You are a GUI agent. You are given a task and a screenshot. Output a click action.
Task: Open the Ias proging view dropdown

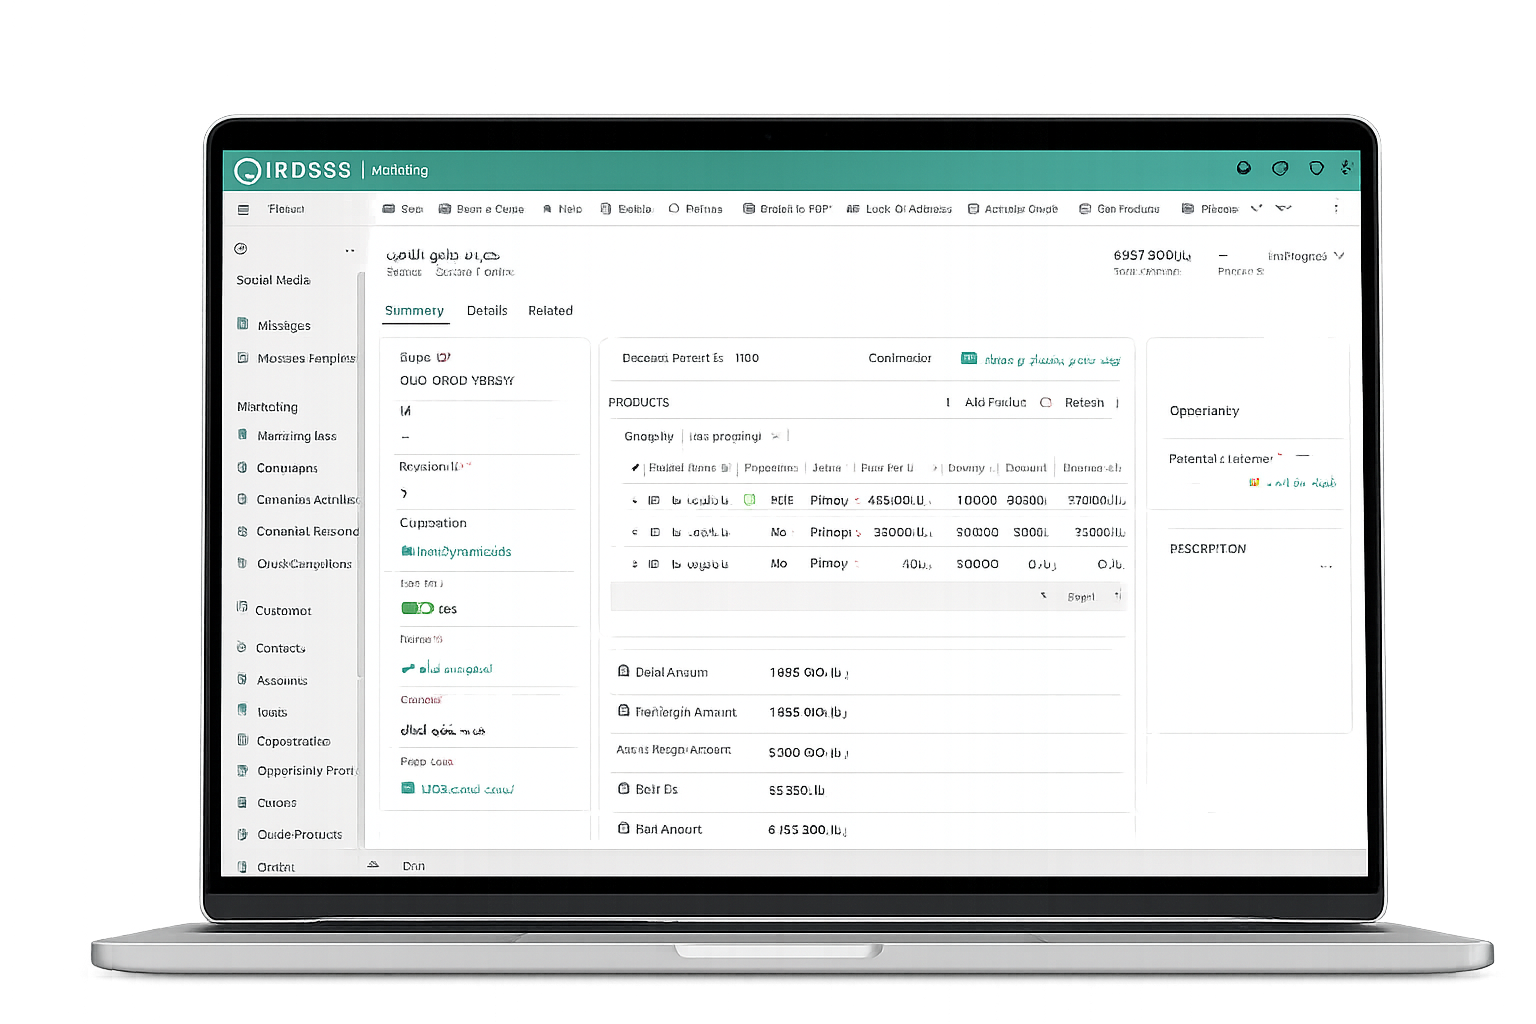[734, 436]
